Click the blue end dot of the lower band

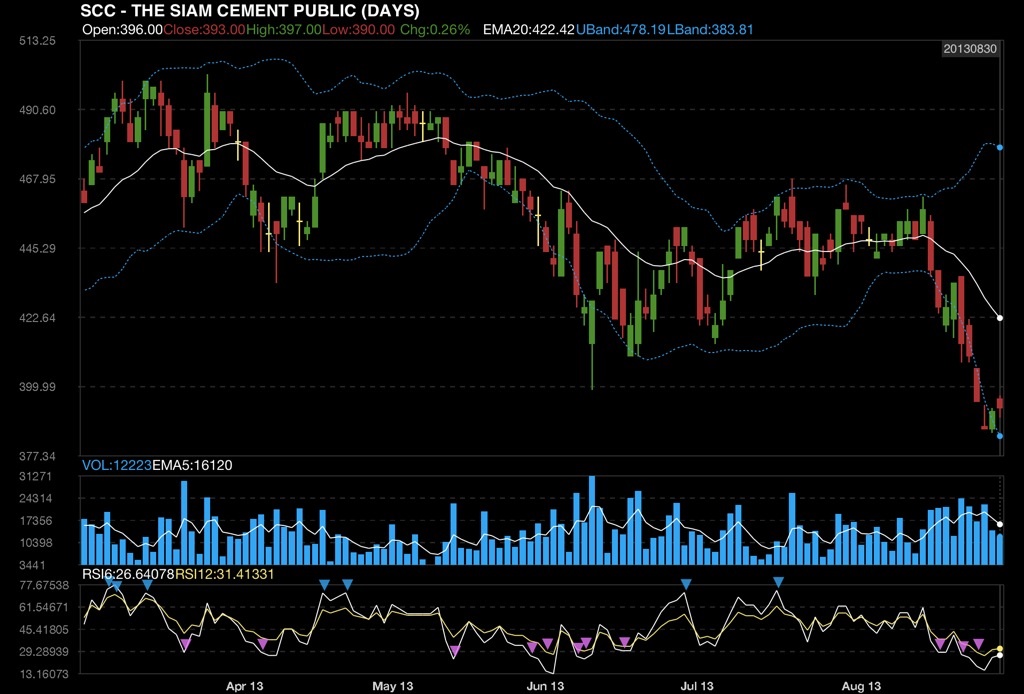999,435
